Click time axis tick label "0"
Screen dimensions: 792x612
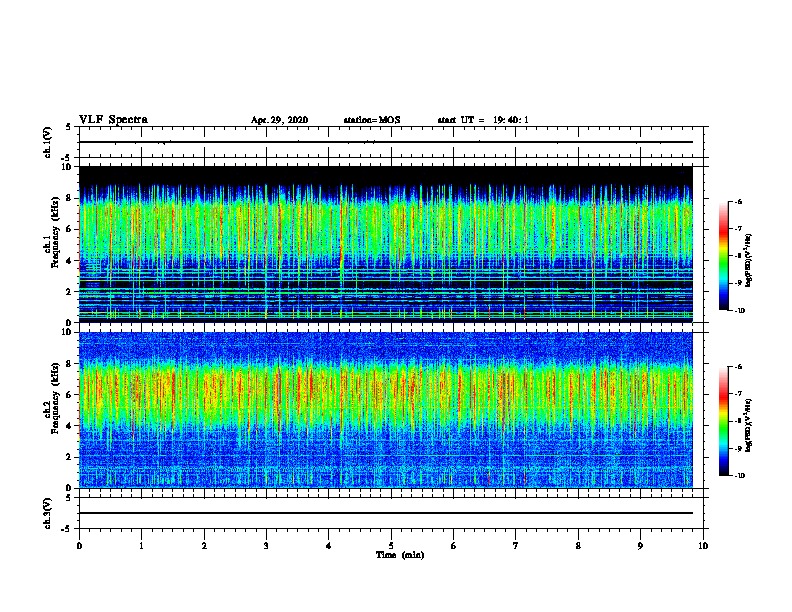[x=79, y=546]
